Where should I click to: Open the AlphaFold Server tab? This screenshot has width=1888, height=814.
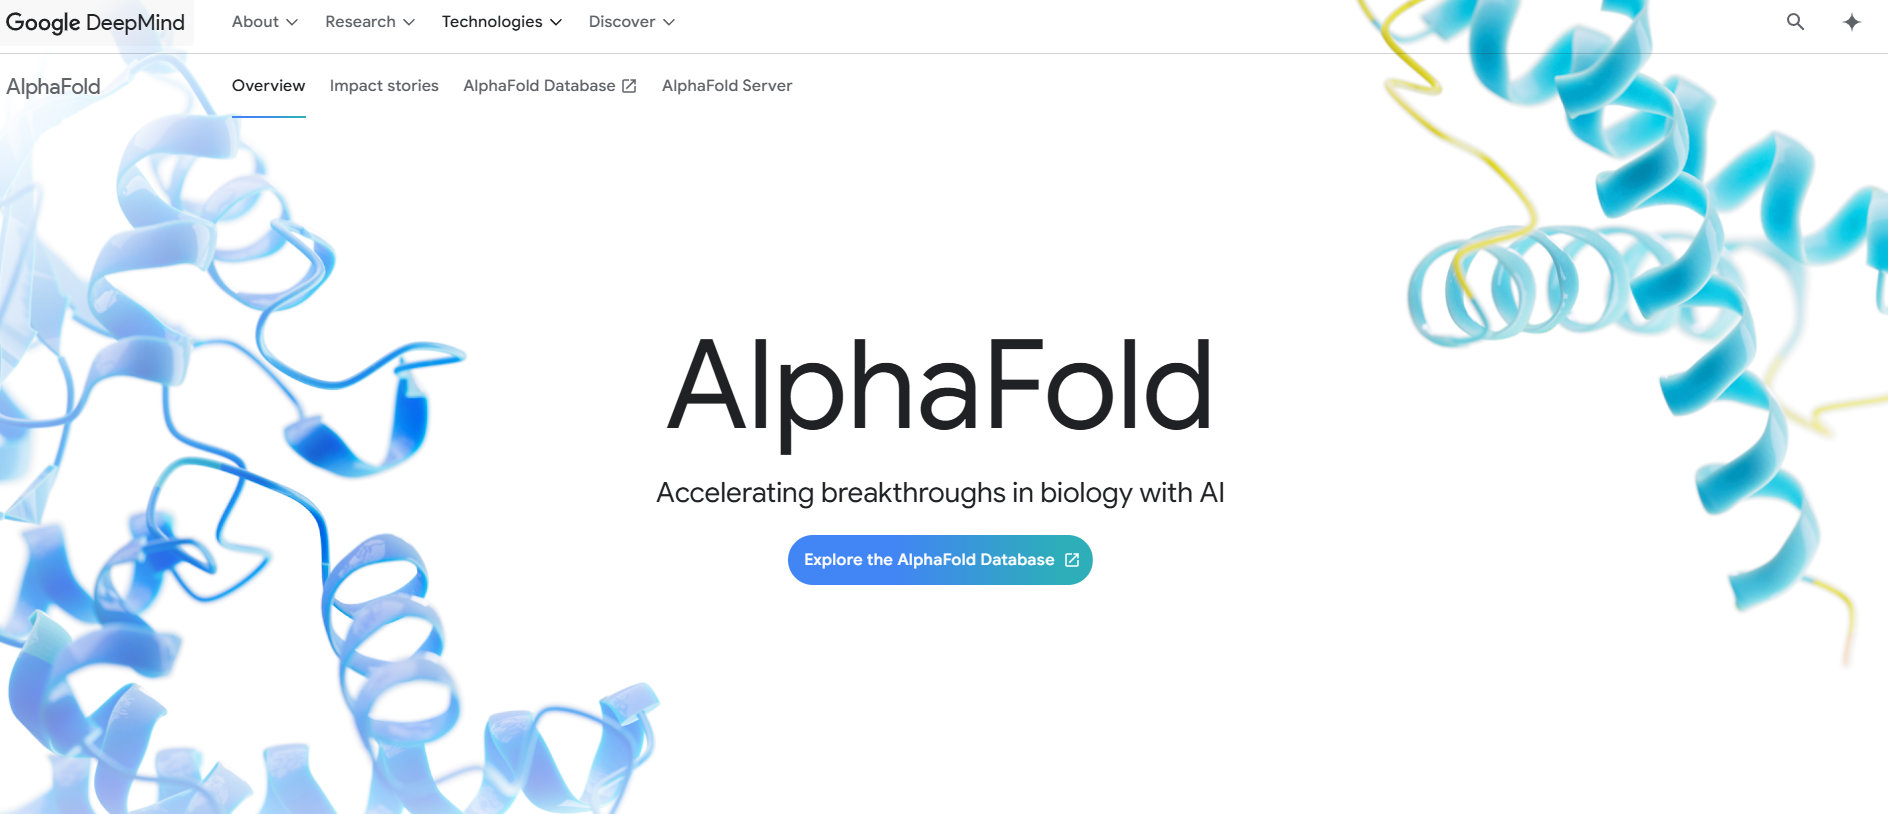(x=726, y=85)
